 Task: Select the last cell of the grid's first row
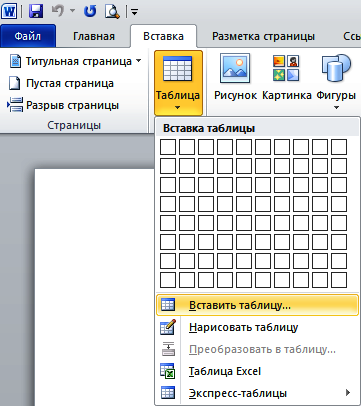pyautogui.click(x=339, y=147)
